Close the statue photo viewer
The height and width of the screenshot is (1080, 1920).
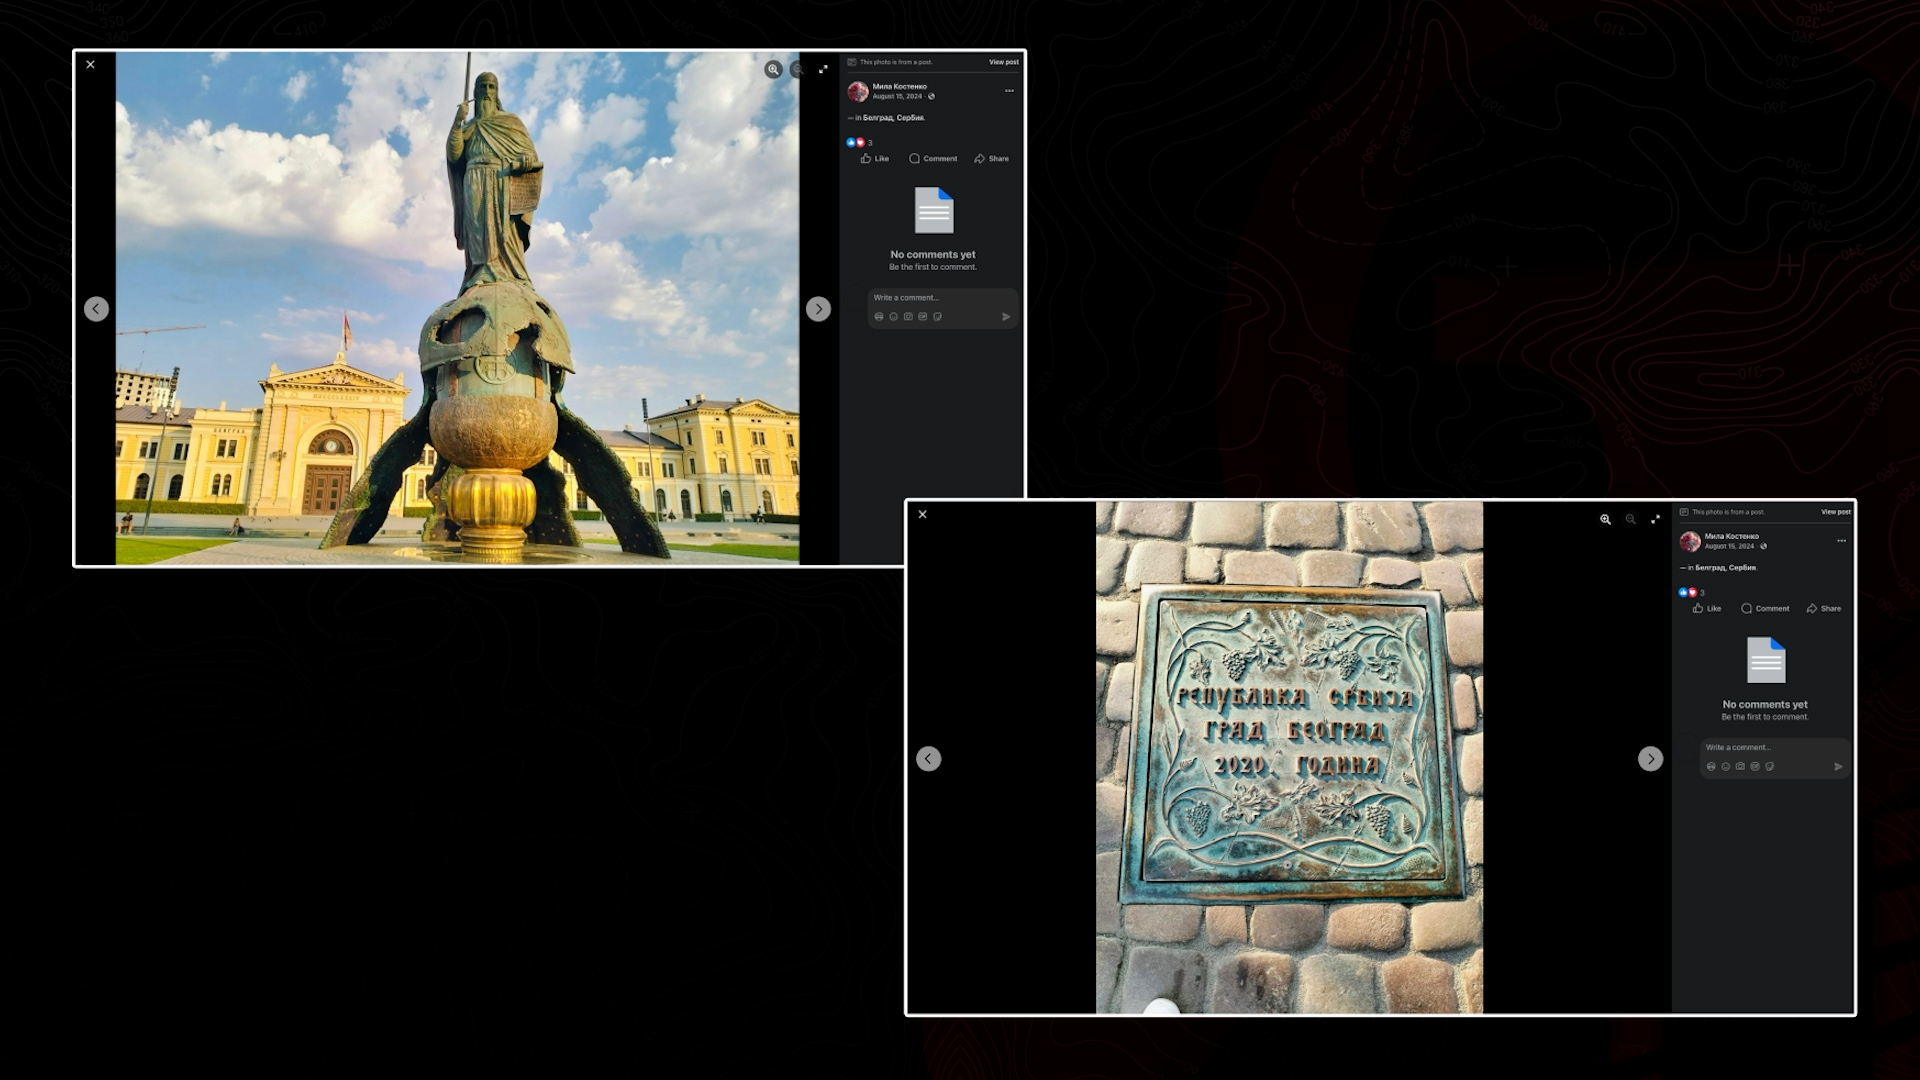[90, 65]
